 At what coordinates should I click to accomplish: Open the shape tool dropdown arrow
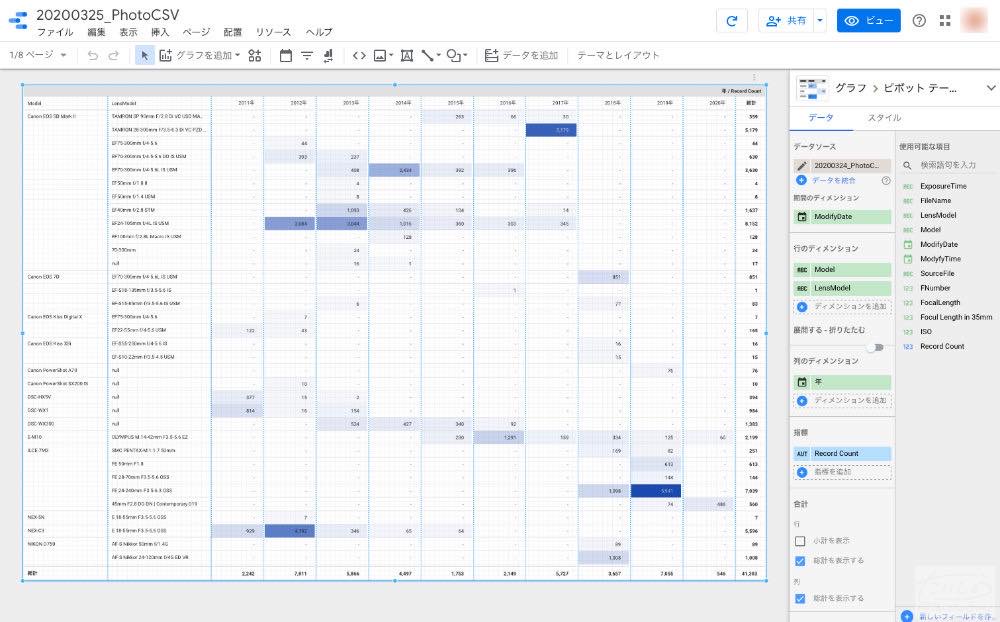click(465, 56)
